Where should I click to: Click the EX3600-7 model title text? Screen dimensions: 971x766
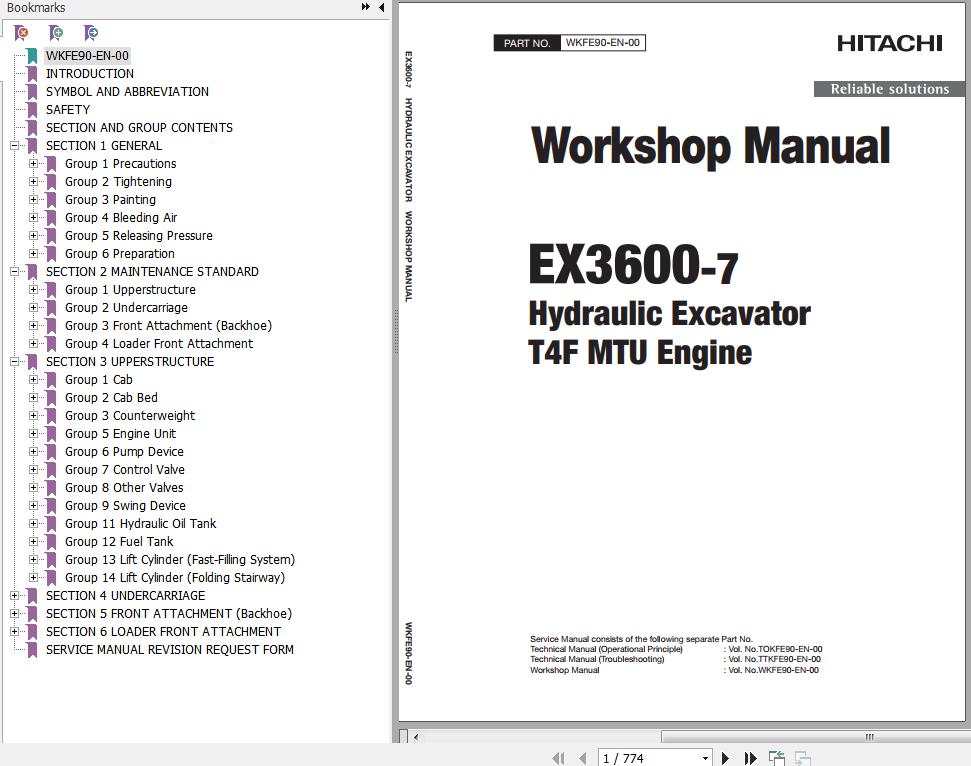coord(634,264)
